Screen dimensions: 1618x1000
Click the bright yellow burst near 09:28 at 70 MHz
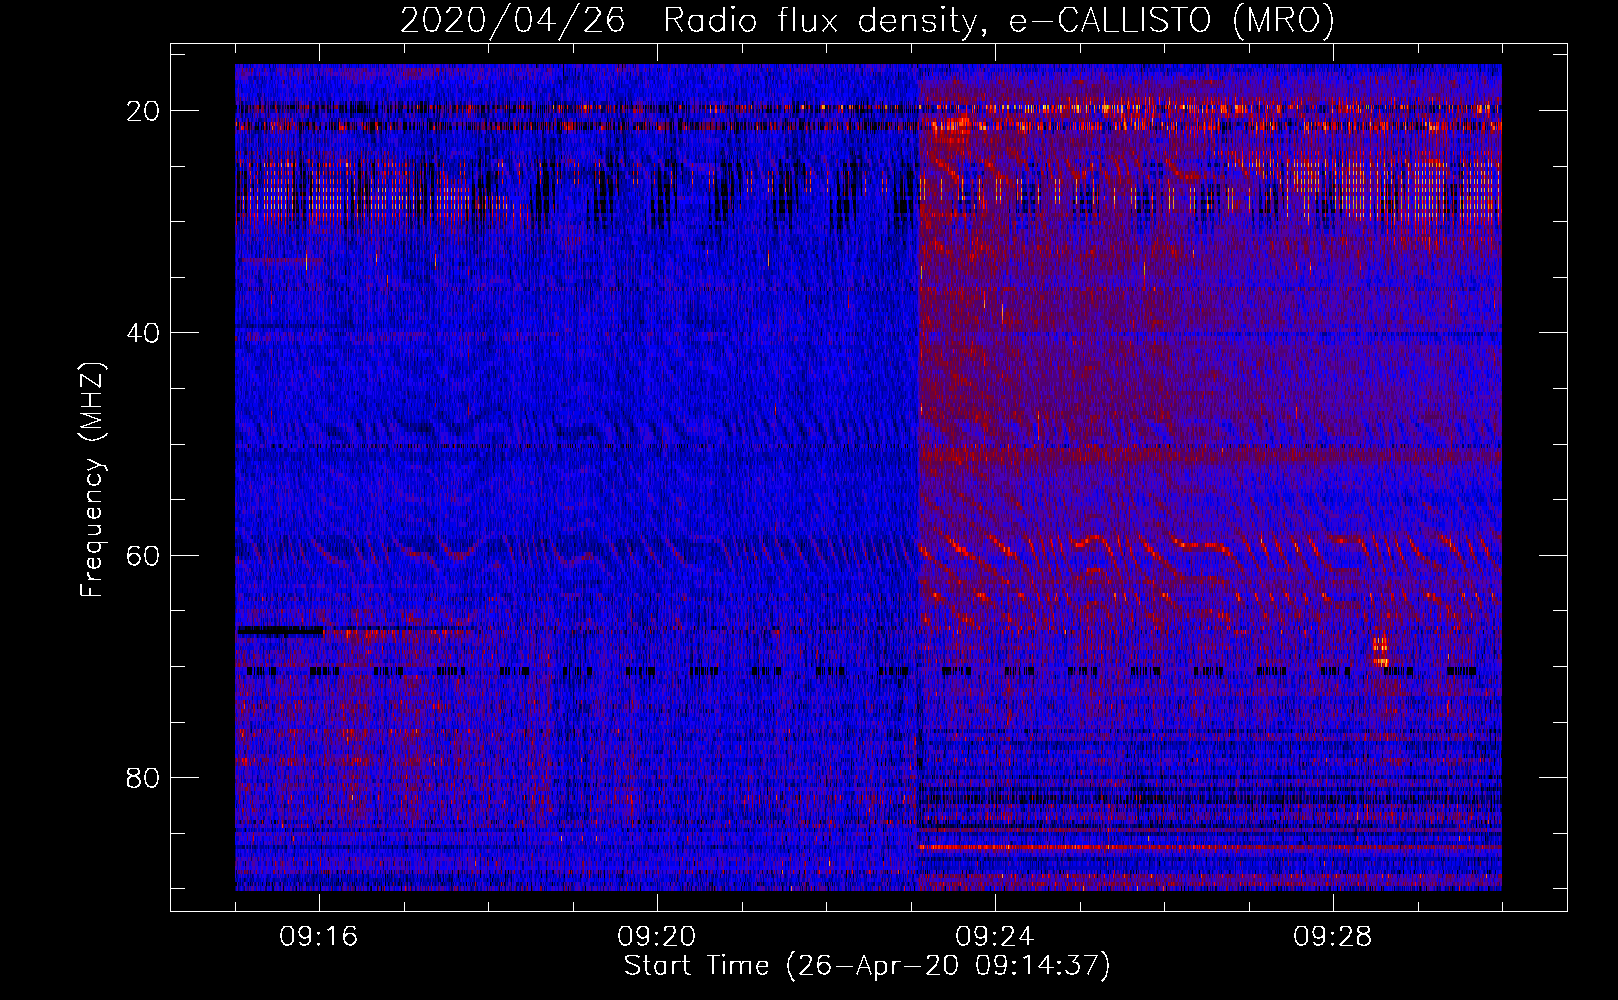pos(1381,650)
